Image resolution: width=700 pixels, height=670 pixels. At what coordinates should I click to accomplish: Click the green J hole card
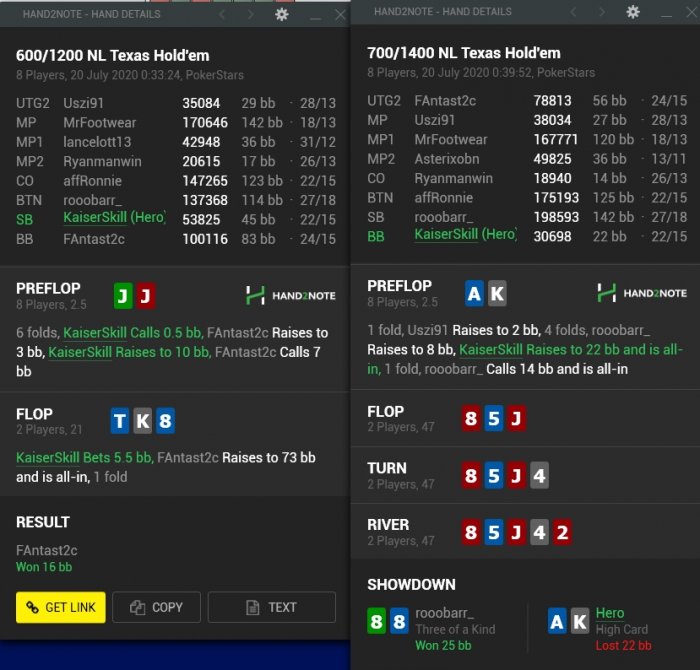(123, 295)
